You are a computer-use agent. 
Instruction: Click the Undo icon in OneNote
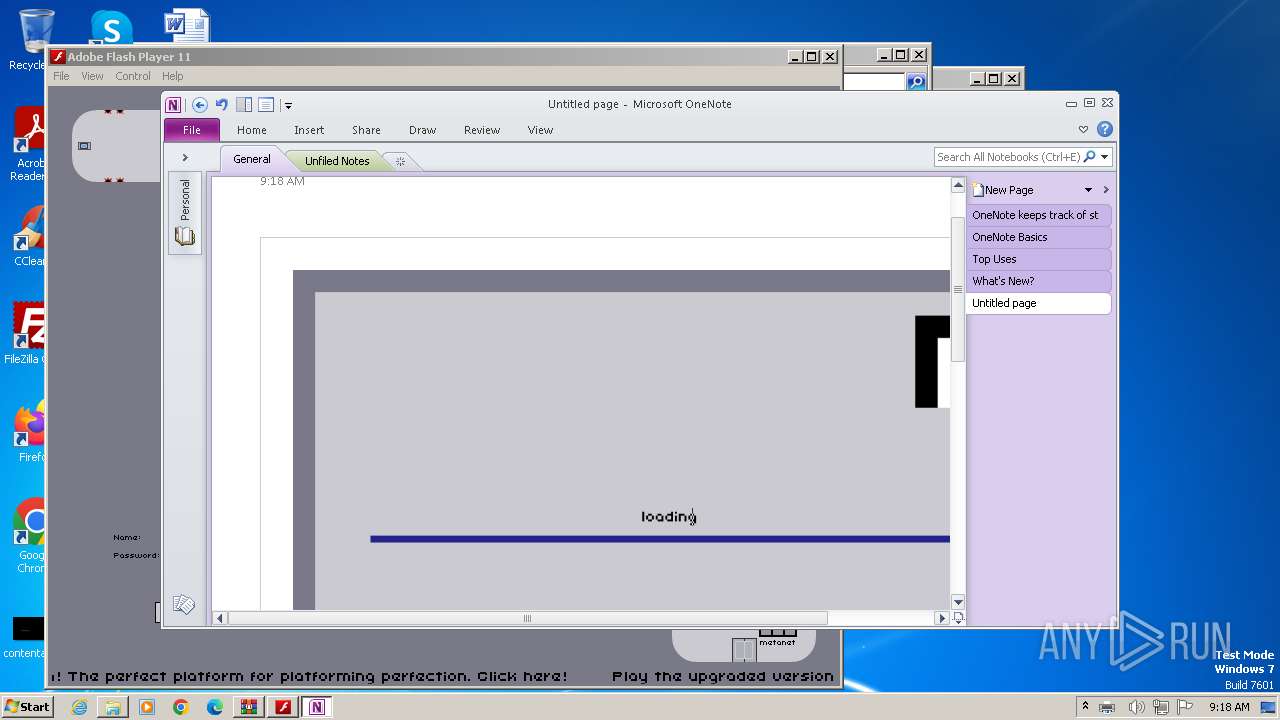222,105
